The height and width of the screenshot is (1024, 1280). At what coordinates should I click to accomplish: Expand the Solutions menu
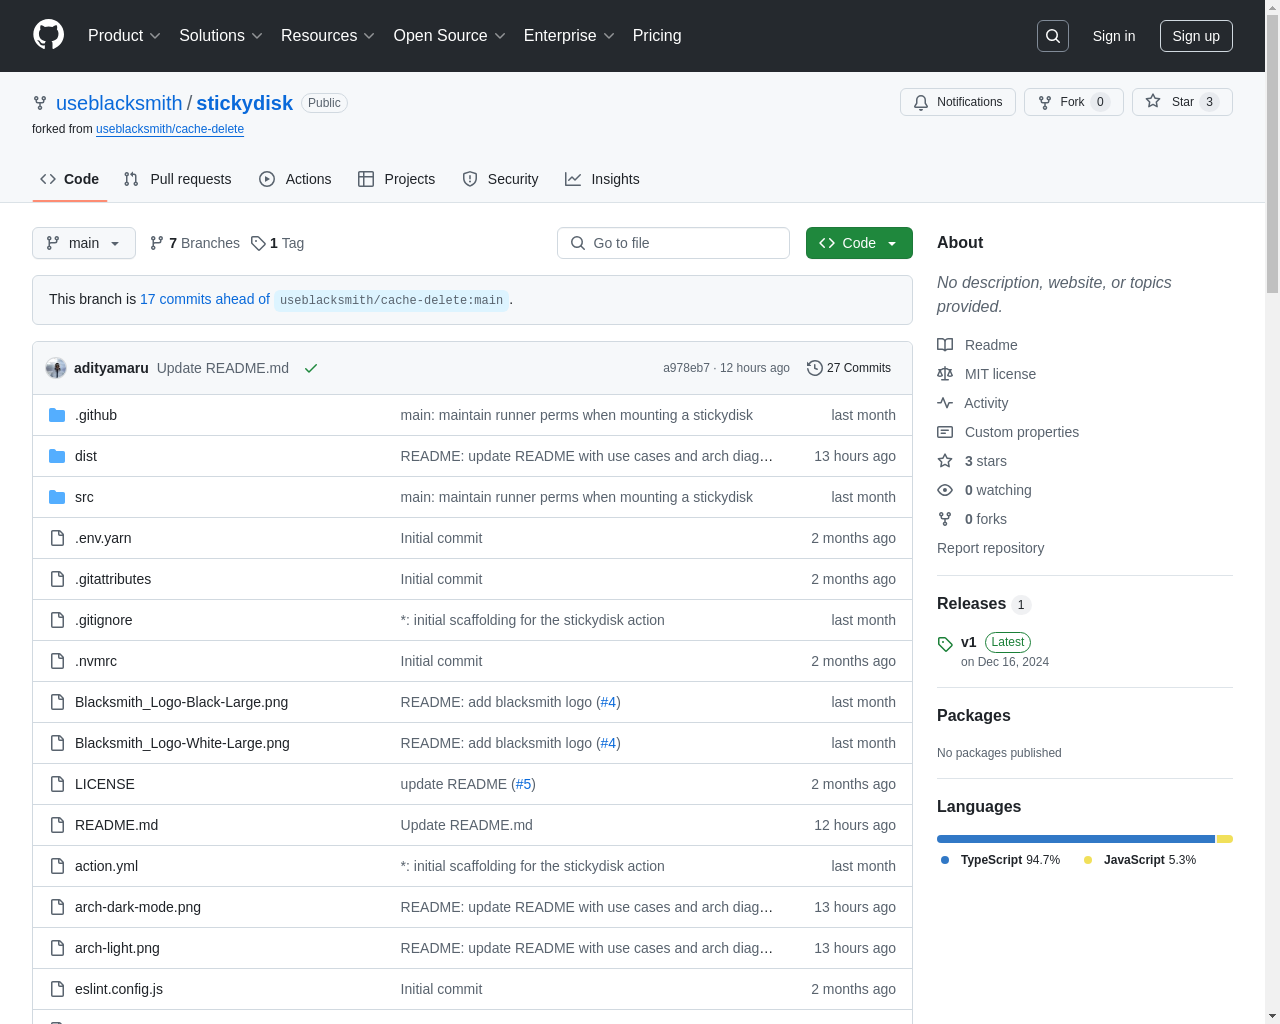tap(221, 36)
